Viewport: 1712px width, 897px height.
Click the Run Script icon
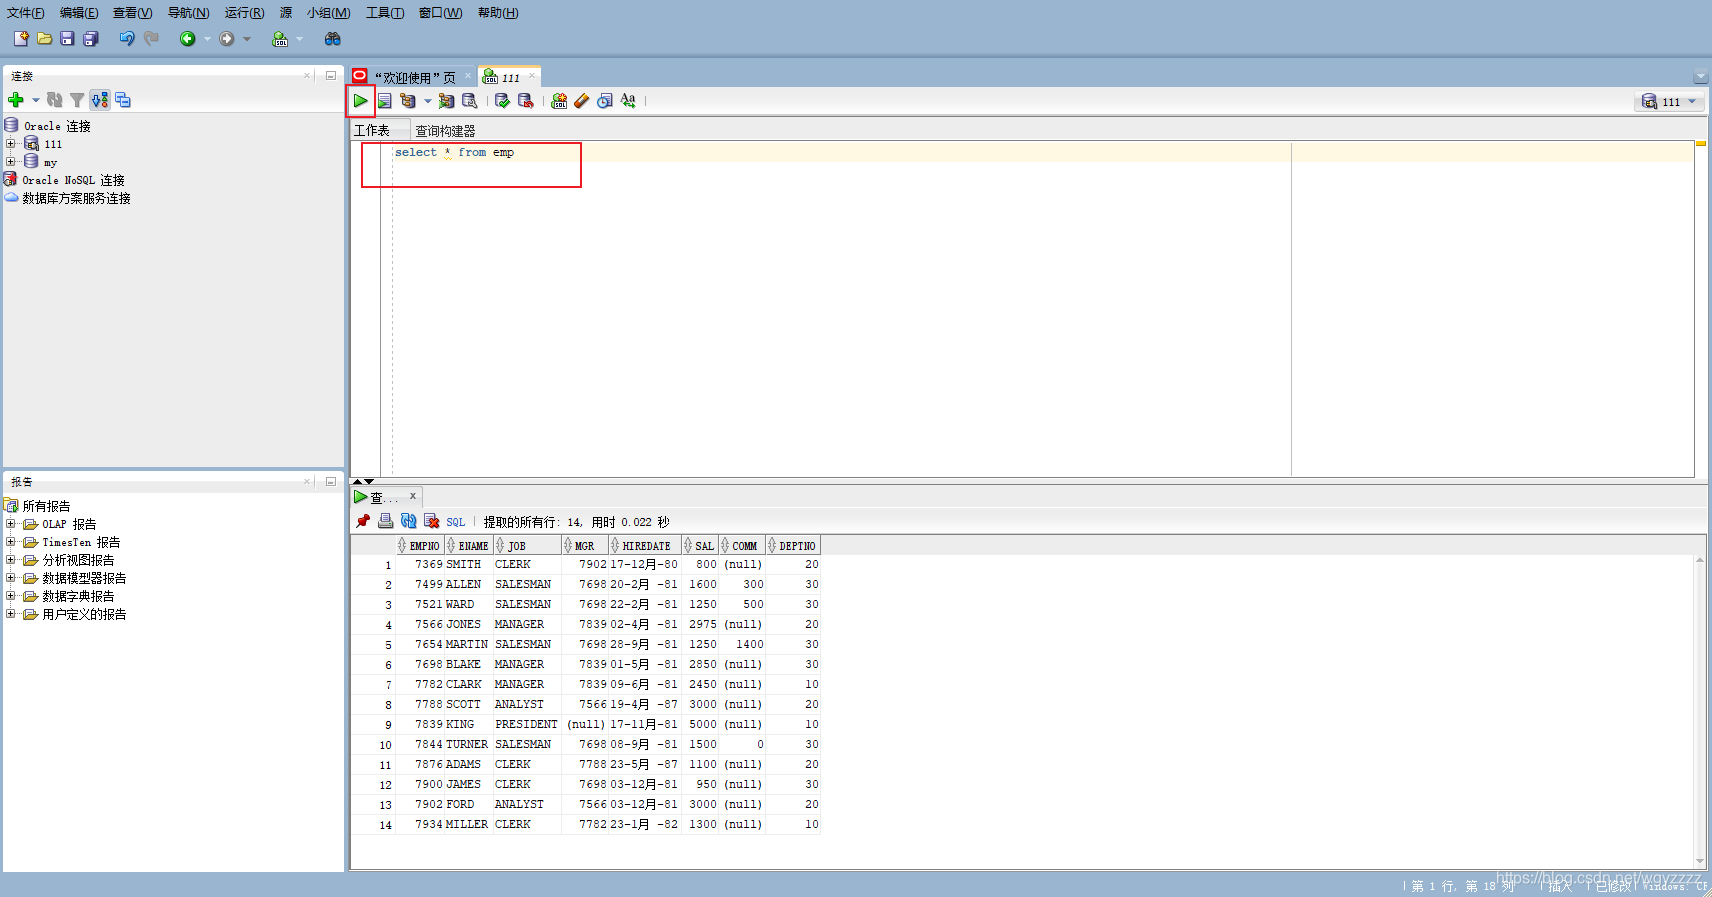(384, 101)
